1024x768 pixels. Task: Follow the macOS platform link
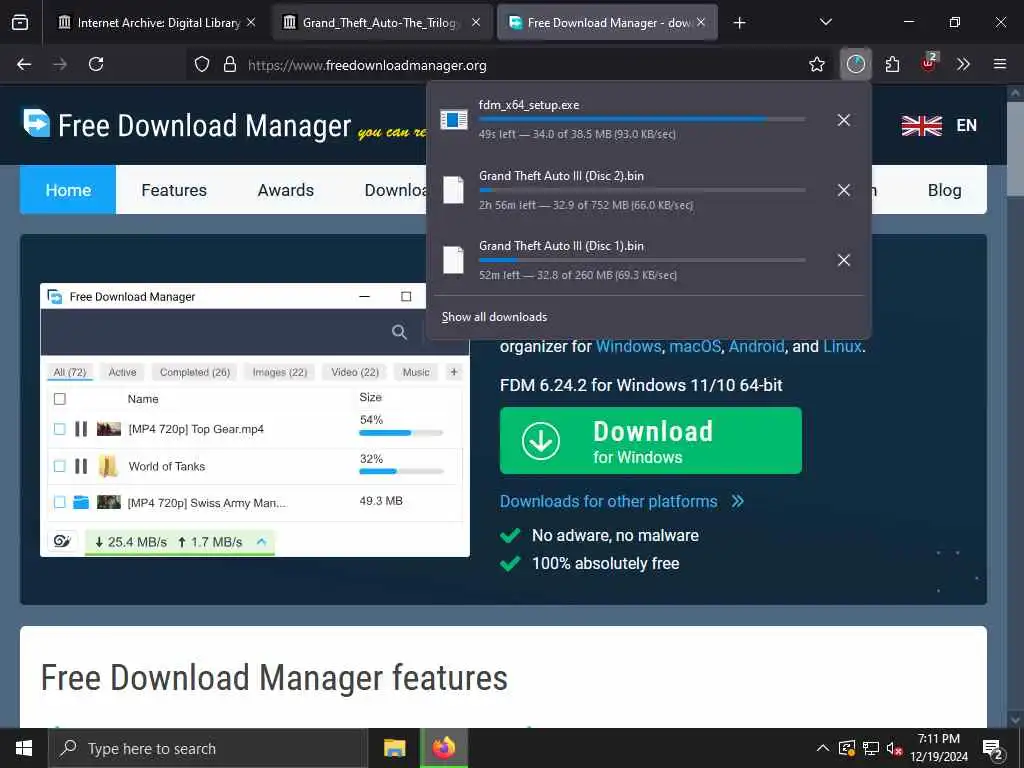pos(695,346)
